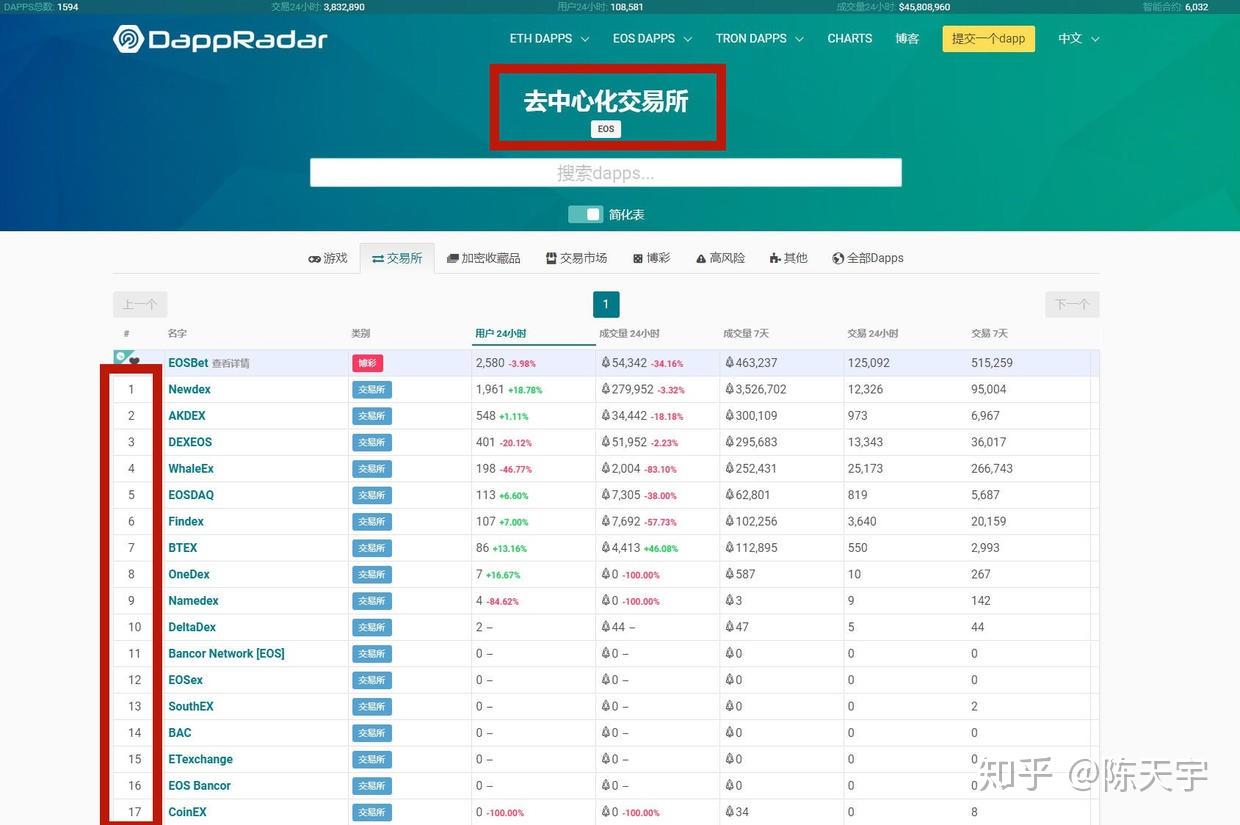Select page 1 in pagination

click(606, 304)
